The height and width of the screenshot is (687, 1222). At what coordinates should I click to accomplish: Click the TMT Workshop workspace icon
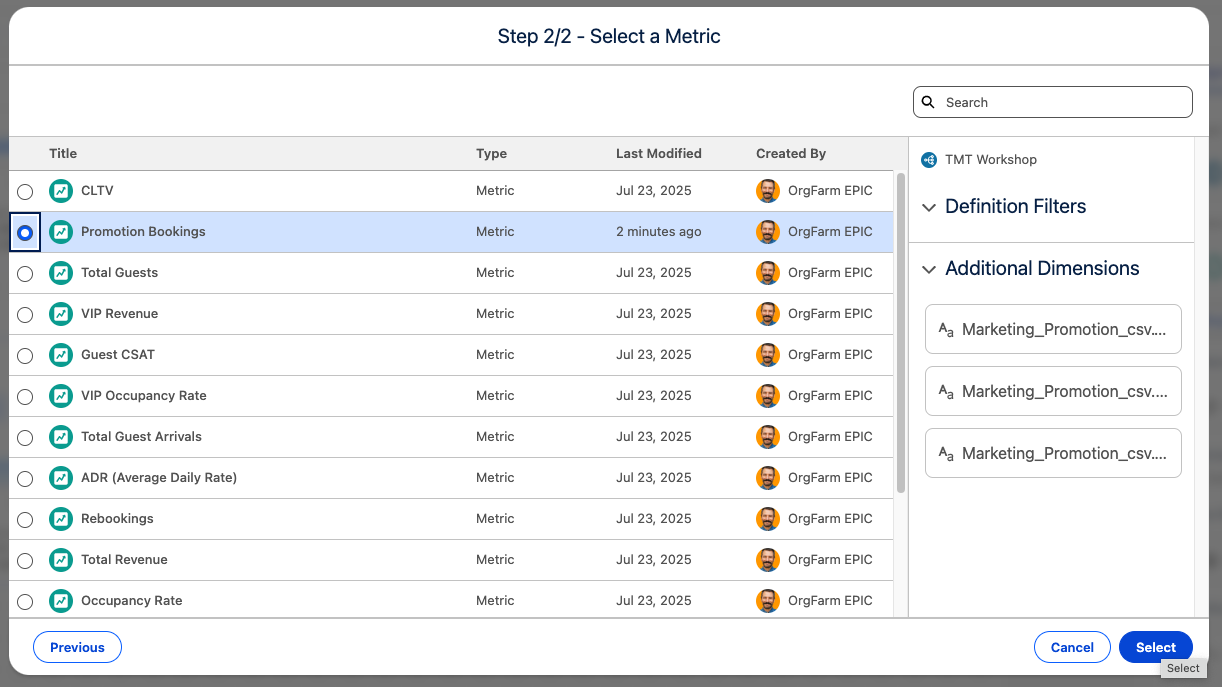coord(929,160)
